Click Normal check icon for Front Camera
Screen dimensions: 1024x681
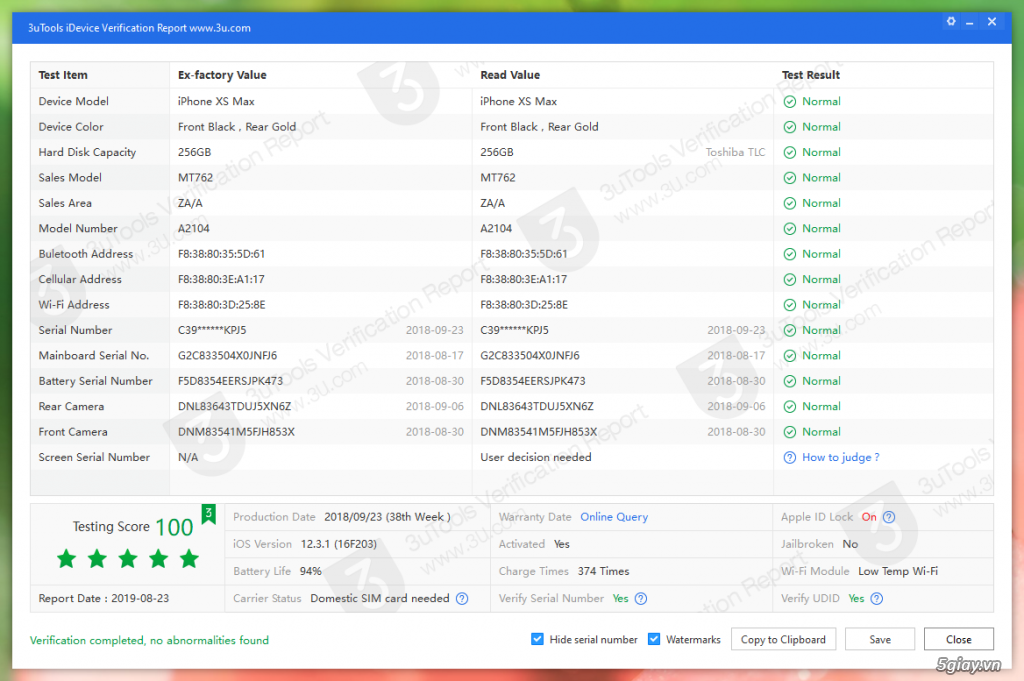coord(790,432)
